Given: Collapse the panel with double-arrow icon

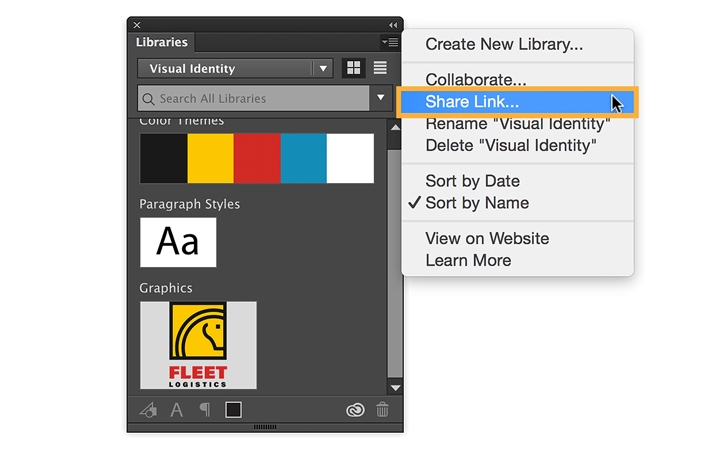Looking at the screenshot, I should [x=393, y=24].
